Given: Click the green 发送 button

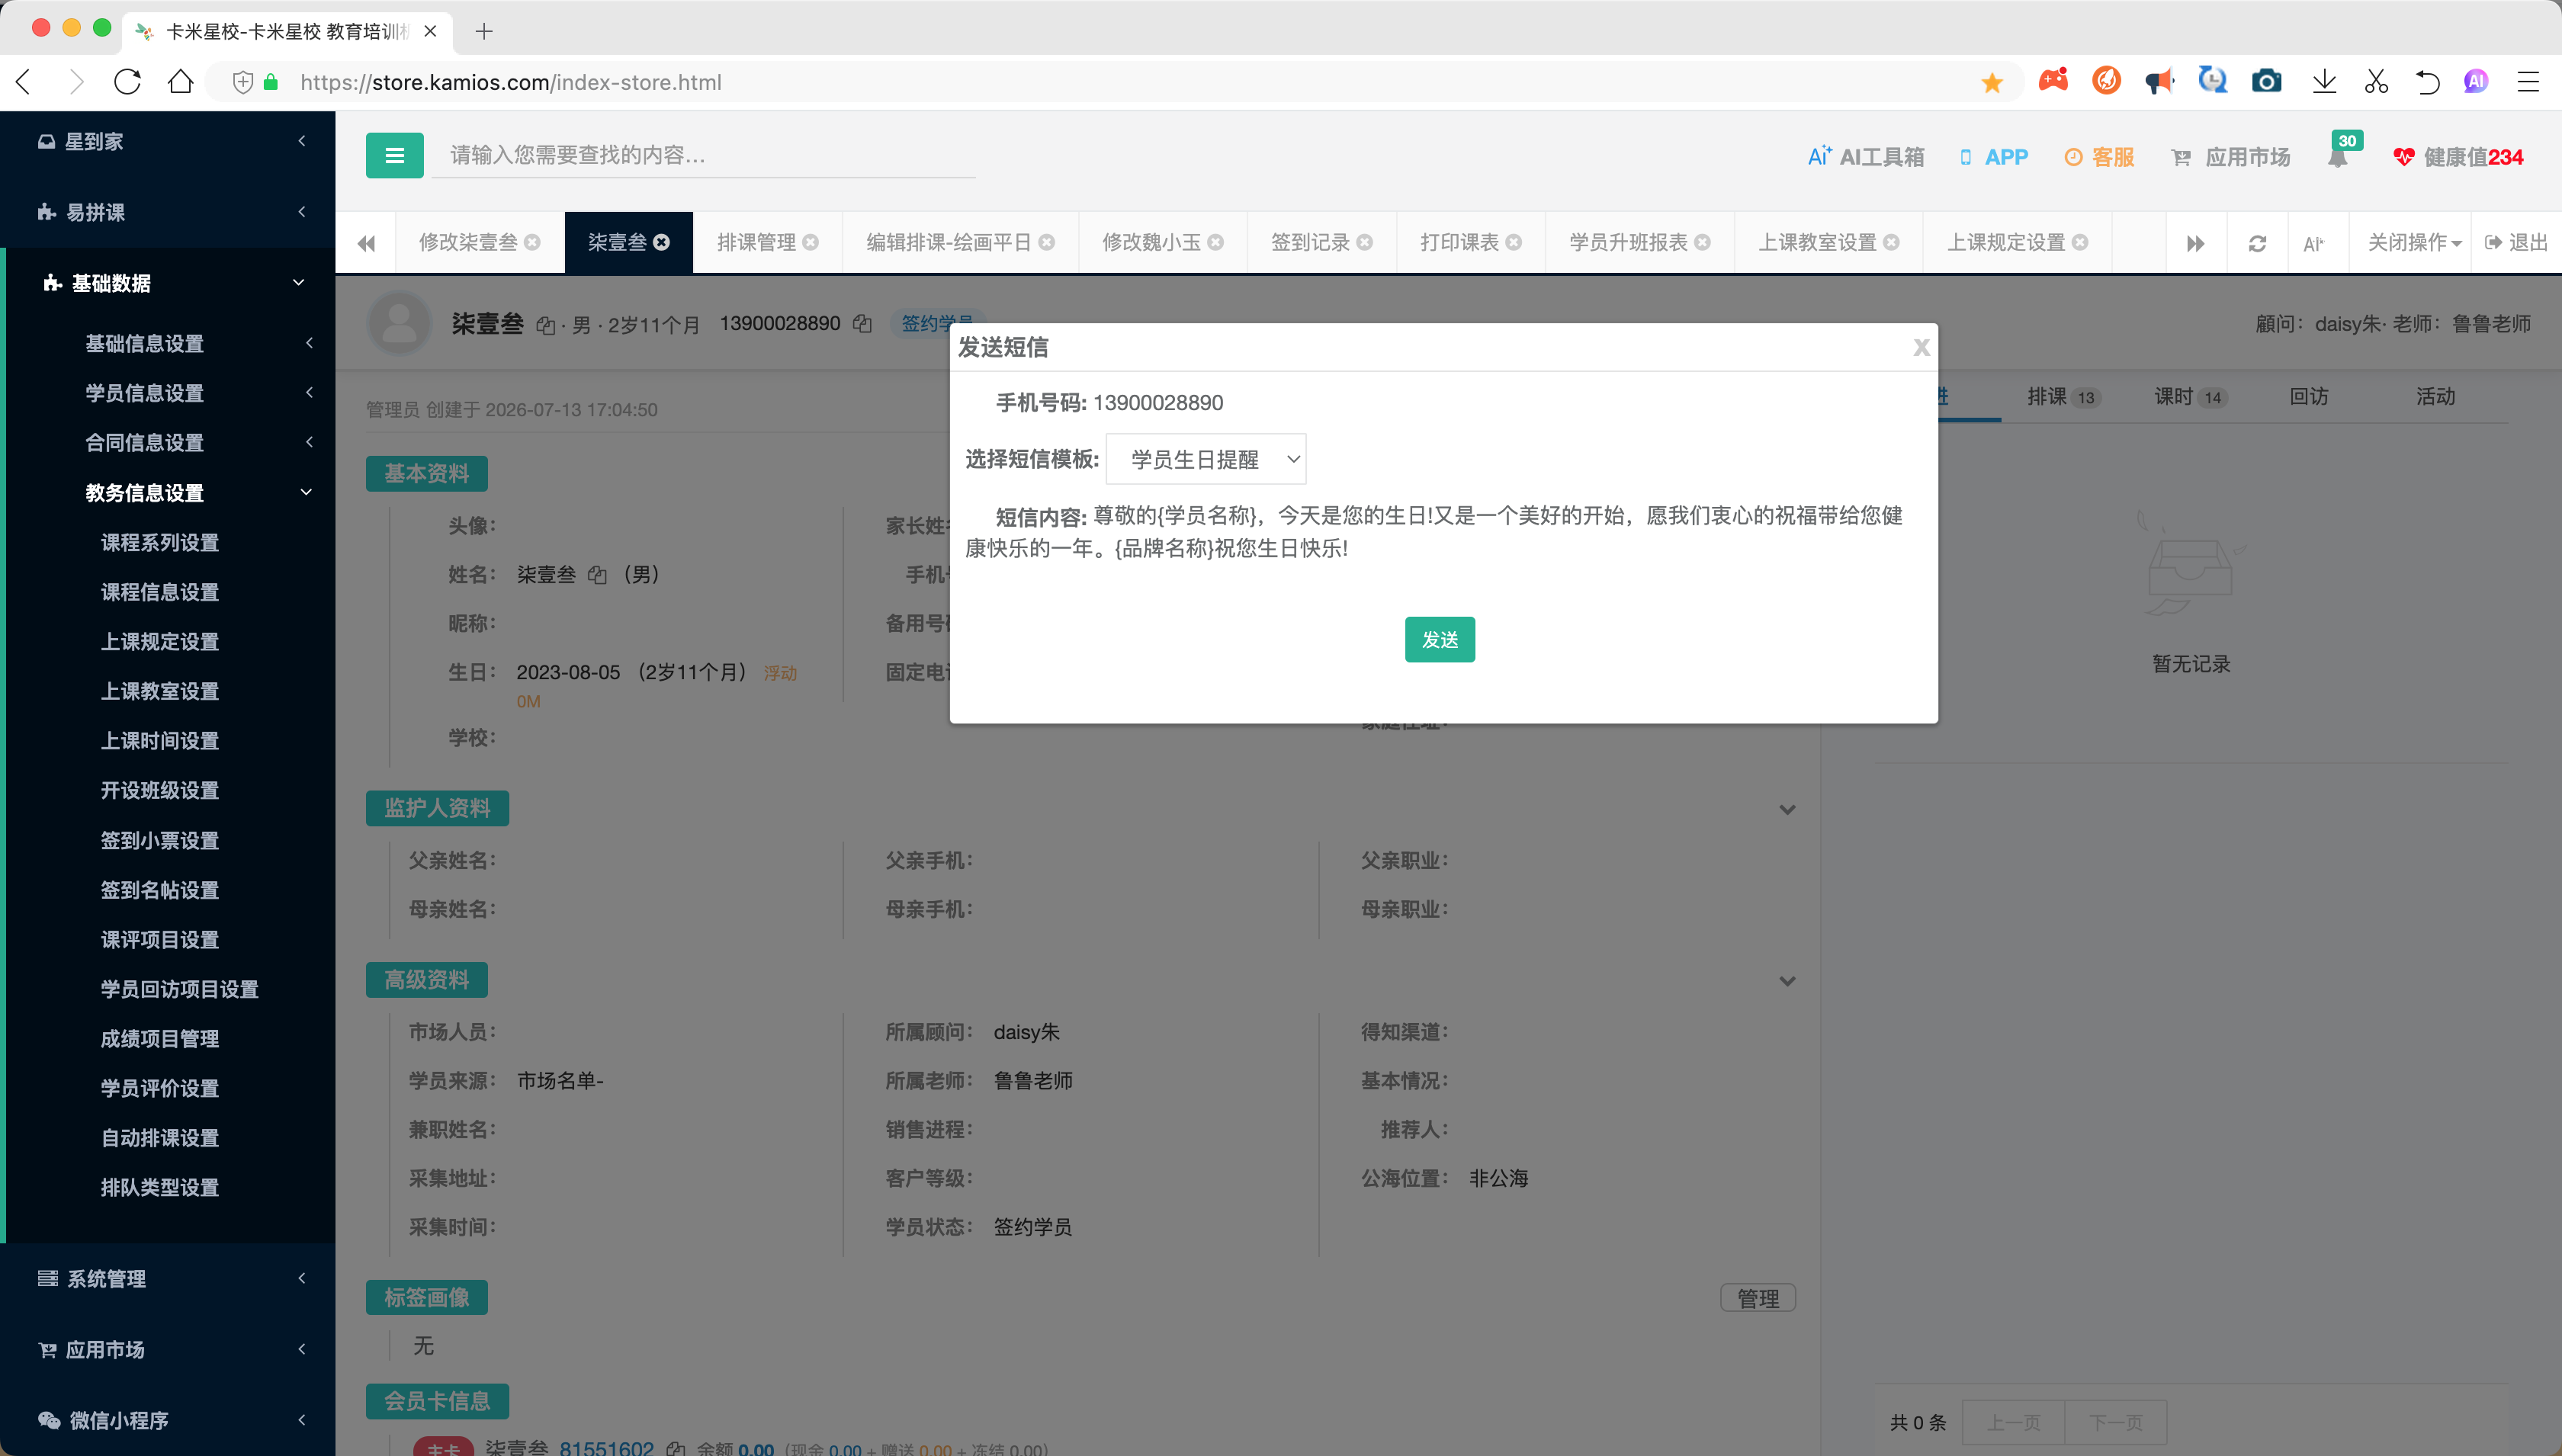Looking at the screenshot, I should coord(1439,639).
